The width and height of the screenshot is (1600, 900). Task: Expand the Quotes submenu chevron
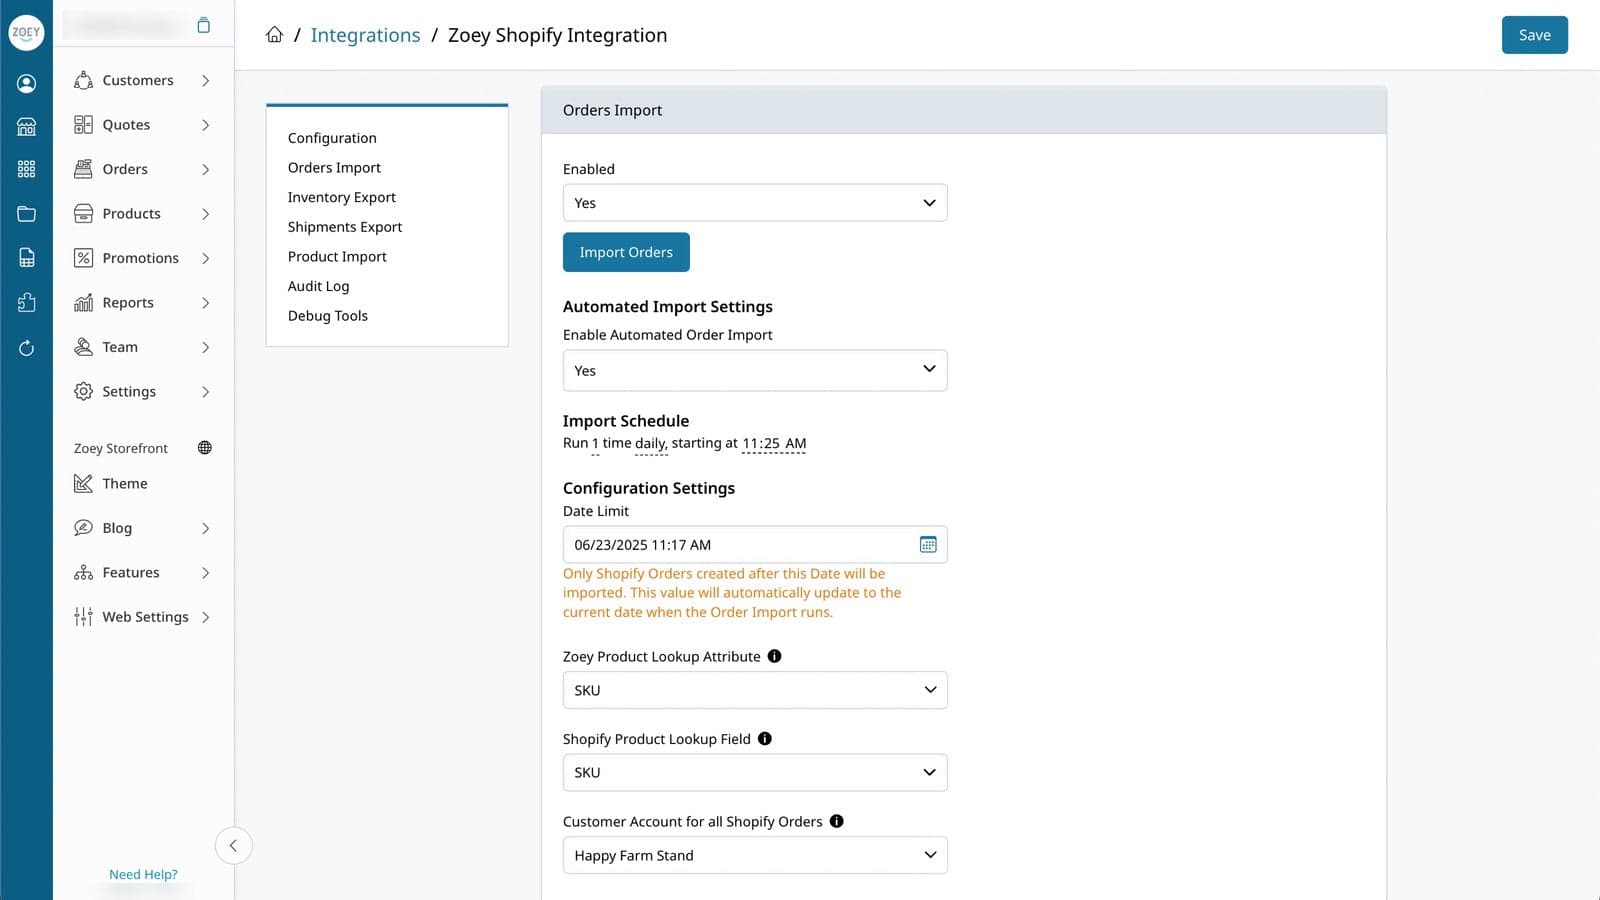click(205, 125)
